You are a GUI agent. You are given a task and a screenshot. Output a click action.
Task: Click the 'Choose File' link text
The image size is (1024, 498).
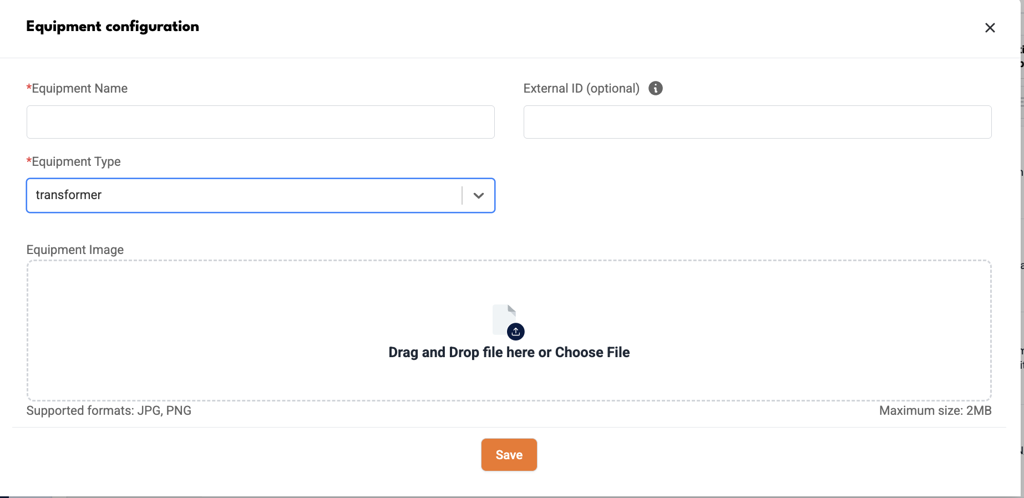pos(592,352)
